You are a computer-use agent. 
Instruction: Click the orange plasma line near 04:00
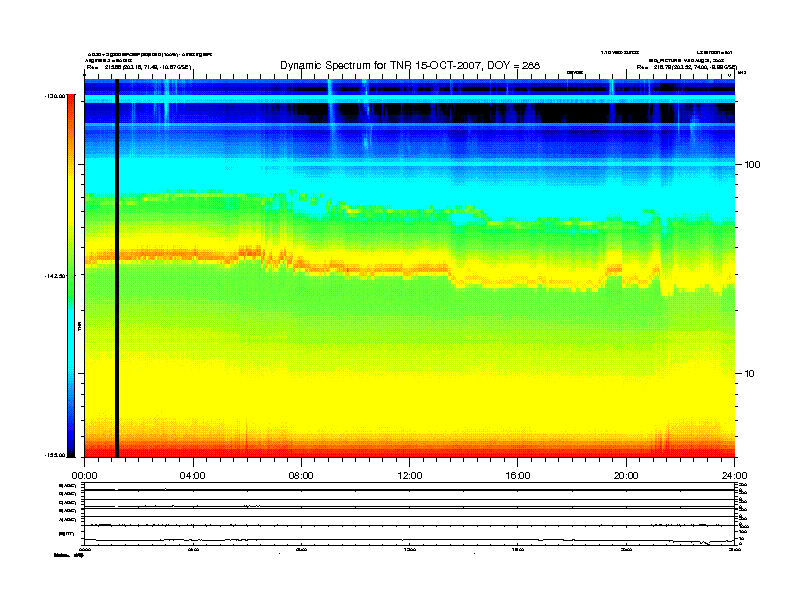coord(193,255)
